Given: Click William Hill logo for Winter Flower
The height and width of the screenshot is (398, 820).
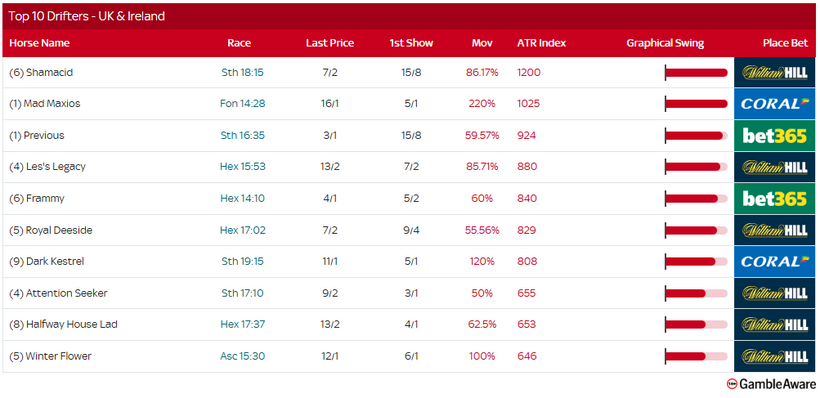Looking at the screenshot, I should 775,356.
